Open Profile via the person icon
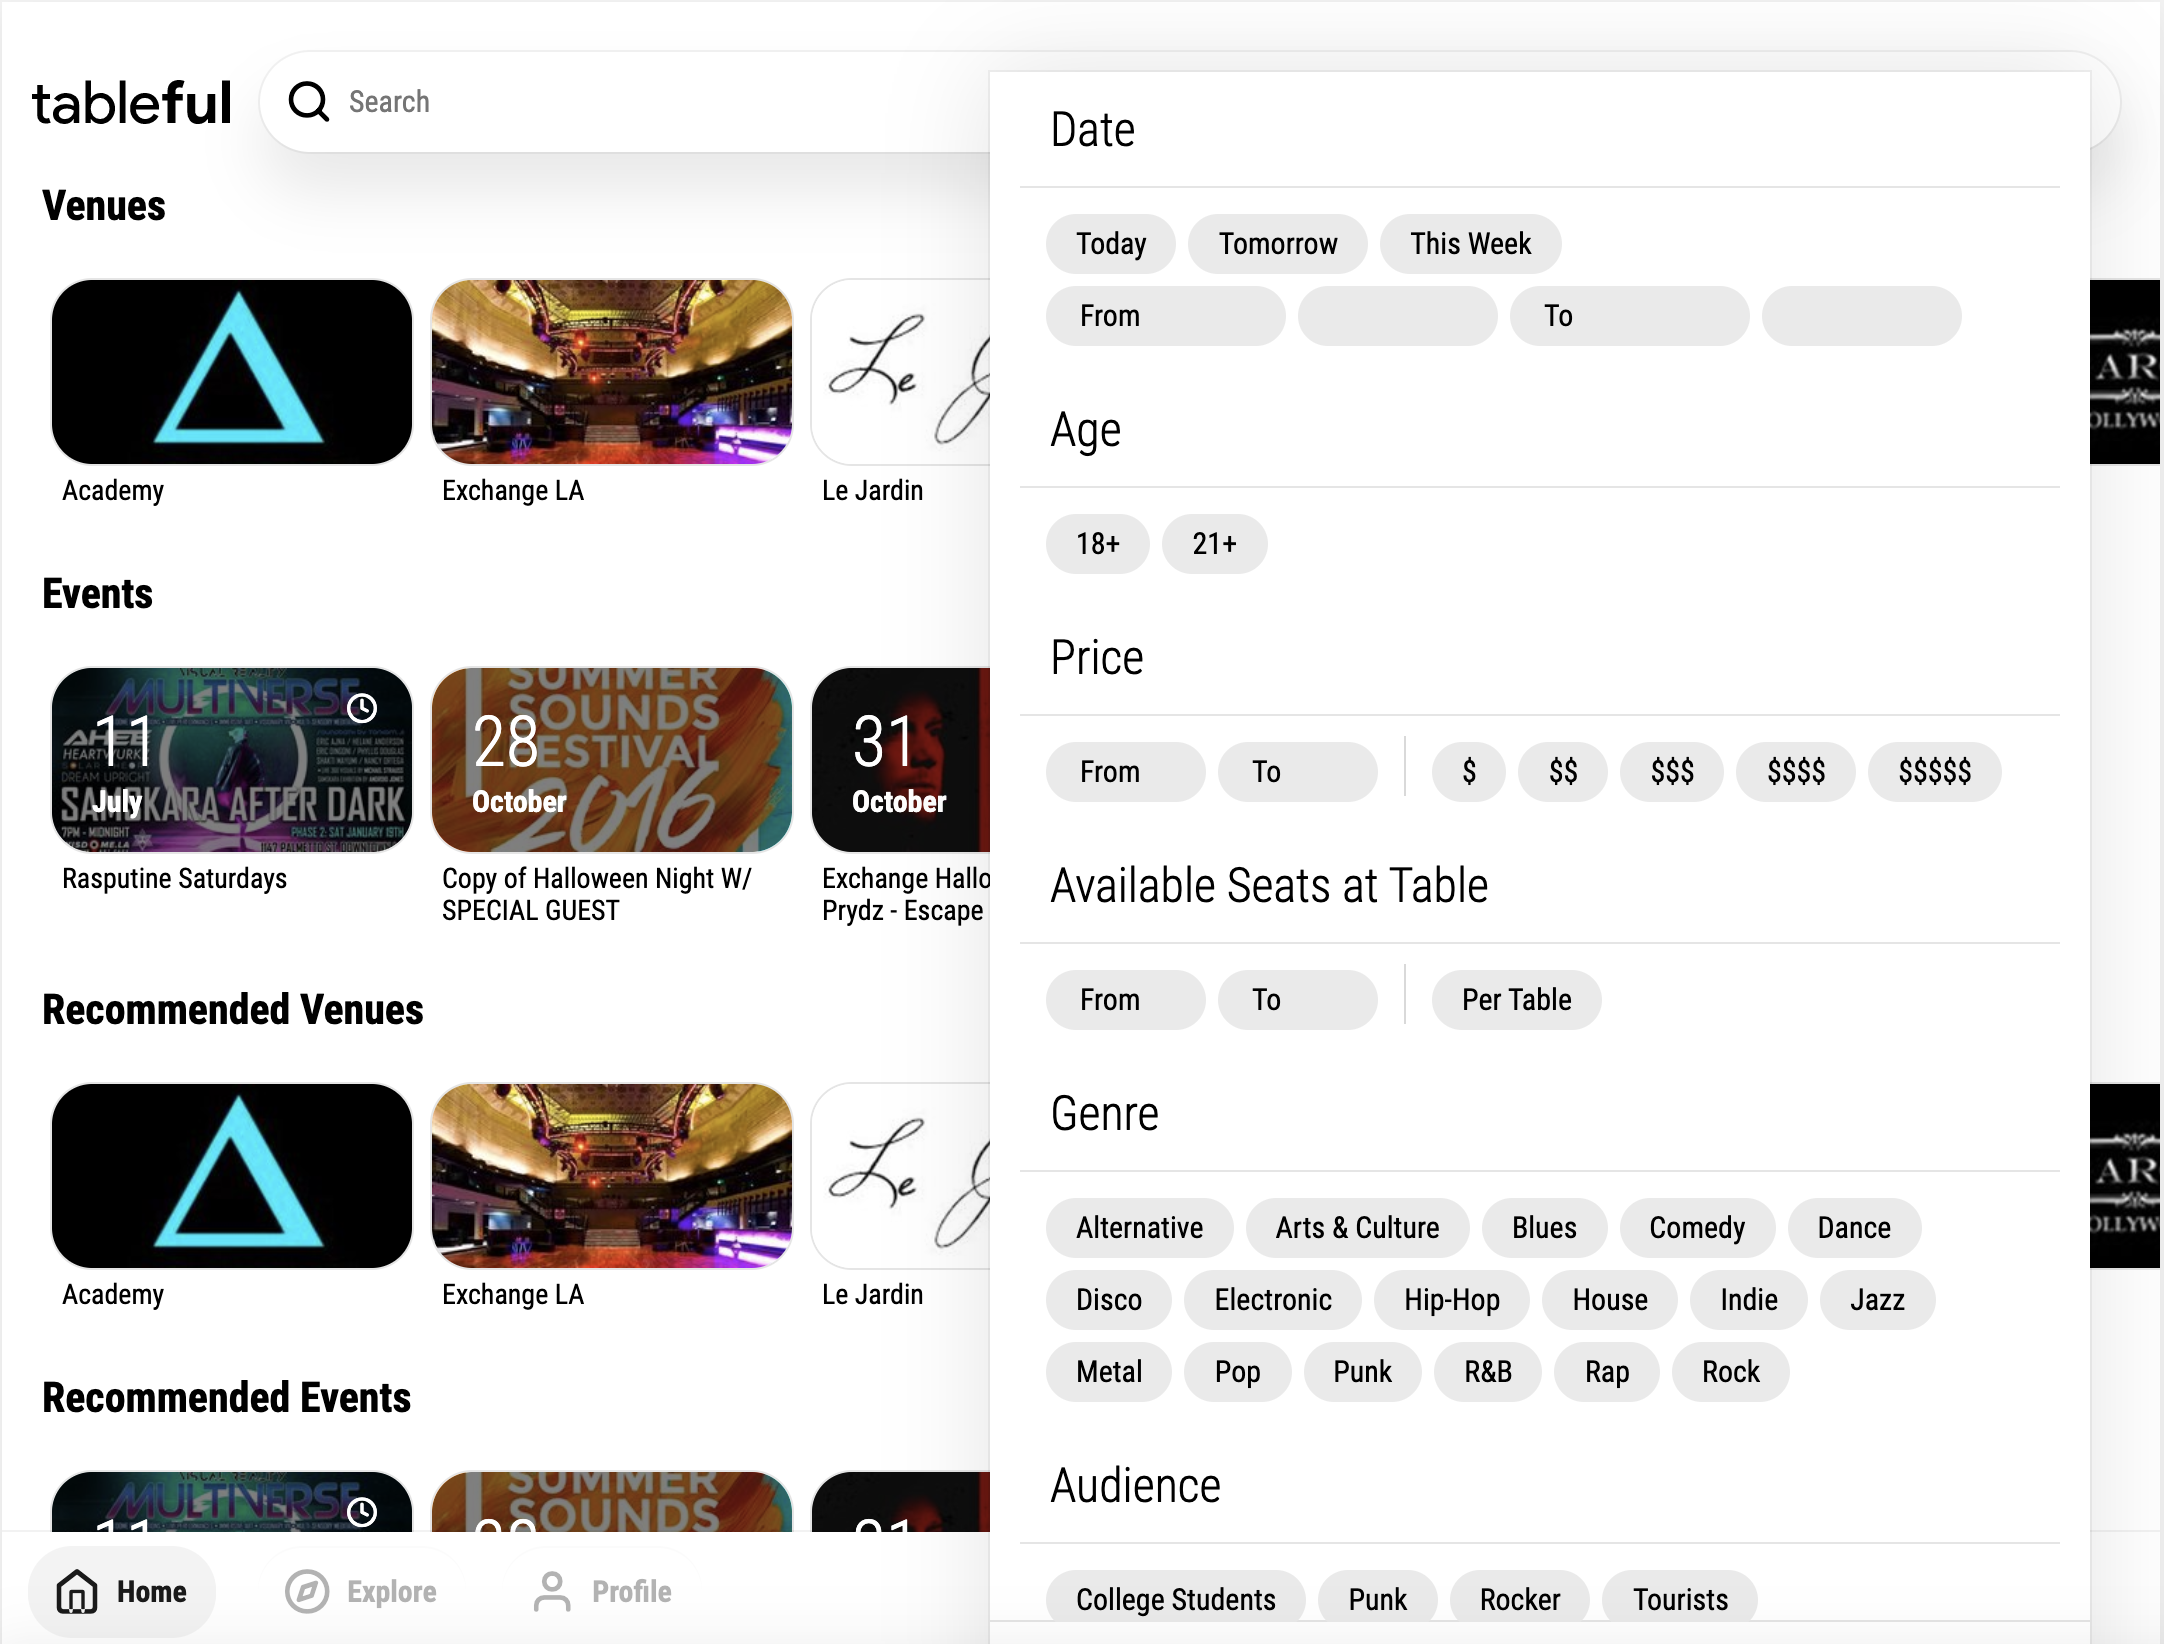 click(550, 1591)
